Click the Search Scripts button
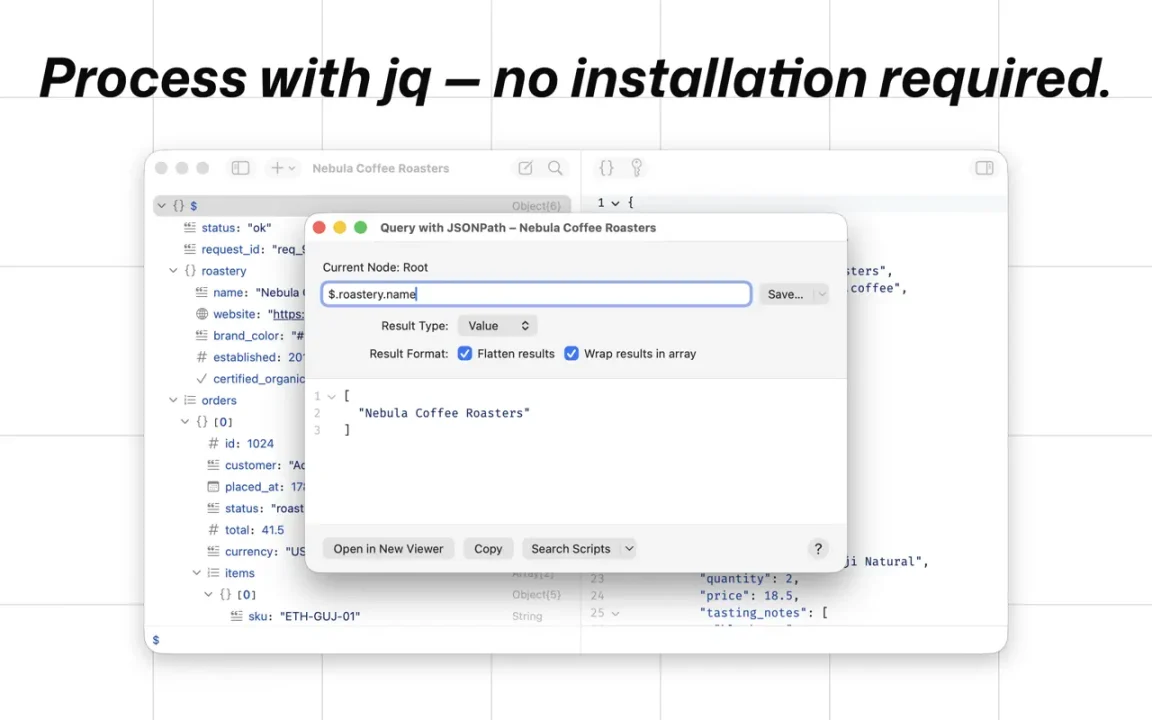Viewport: 1152px width, 720px height. 571,549
